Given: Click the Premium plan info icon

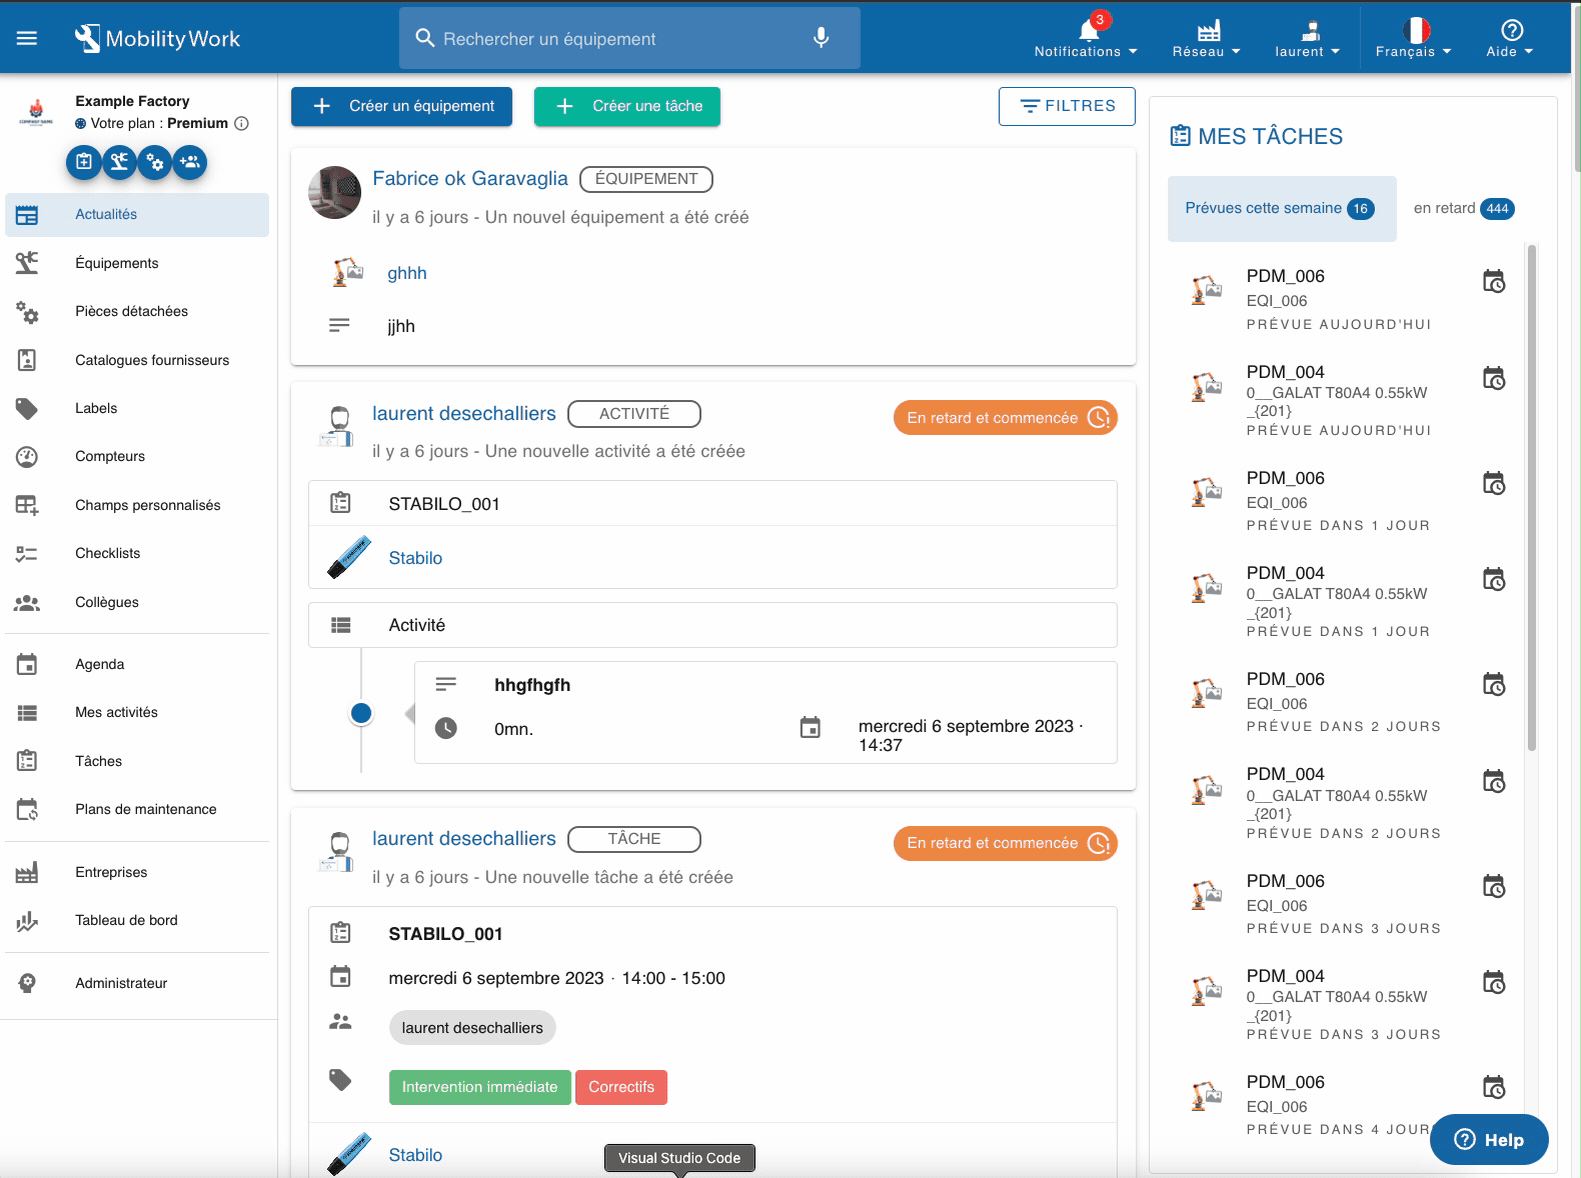Looking at the screenshot, I should tap(241, 124).
